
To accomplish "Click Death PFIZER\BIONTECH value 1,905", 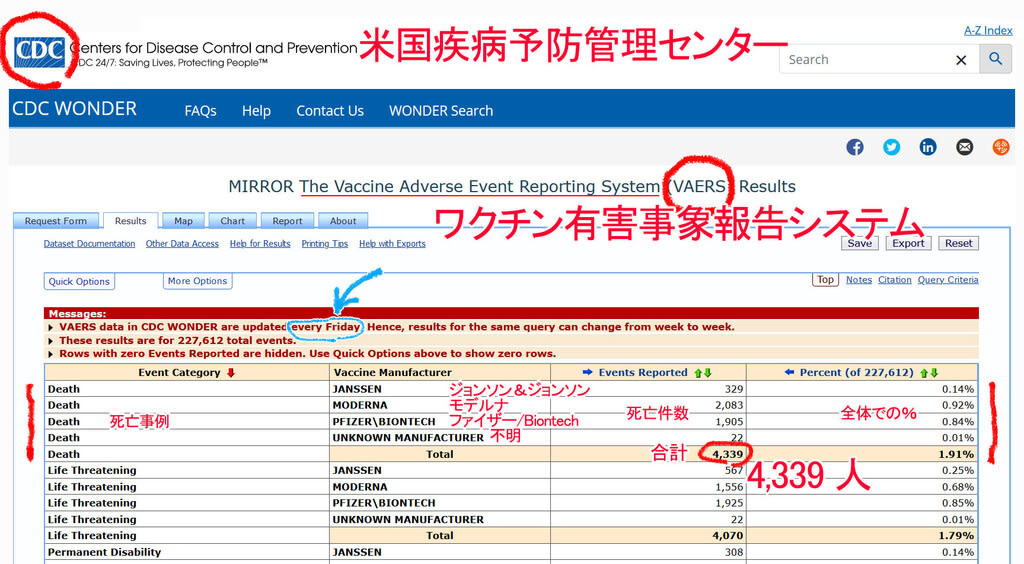I will [729, 422].
